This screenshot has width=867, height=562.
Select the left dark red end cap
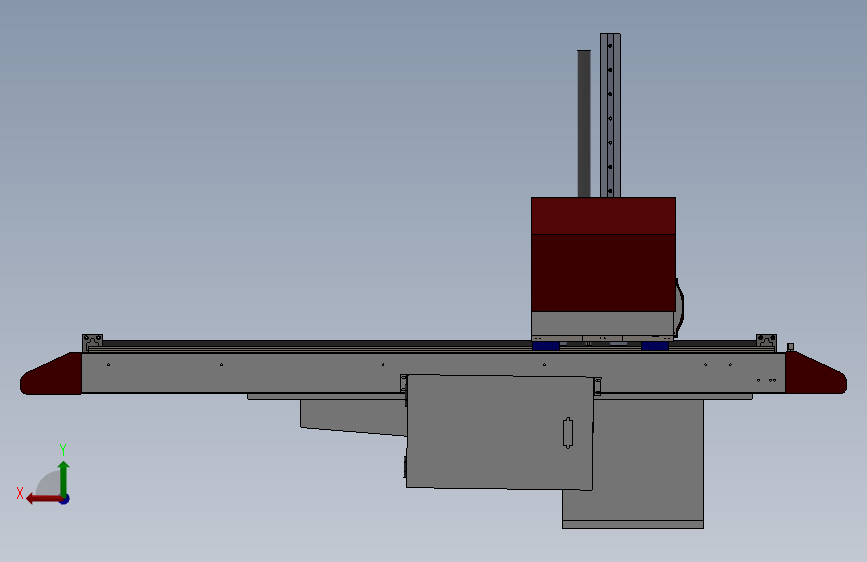pos(51,374)
